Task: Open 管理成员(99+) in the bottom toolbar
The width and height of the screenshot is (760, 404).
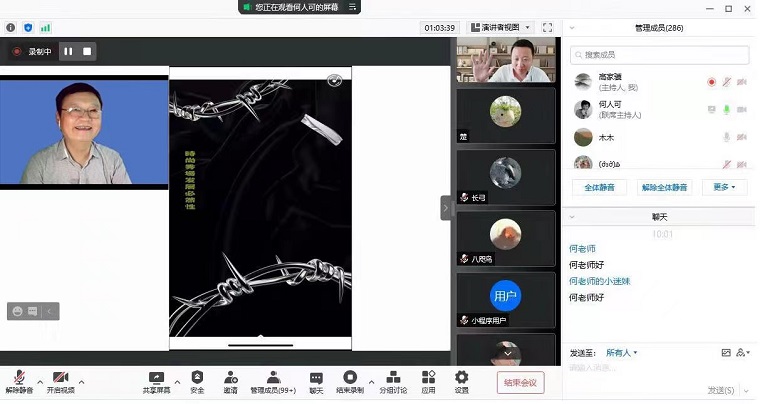Action: coord(272,378)
